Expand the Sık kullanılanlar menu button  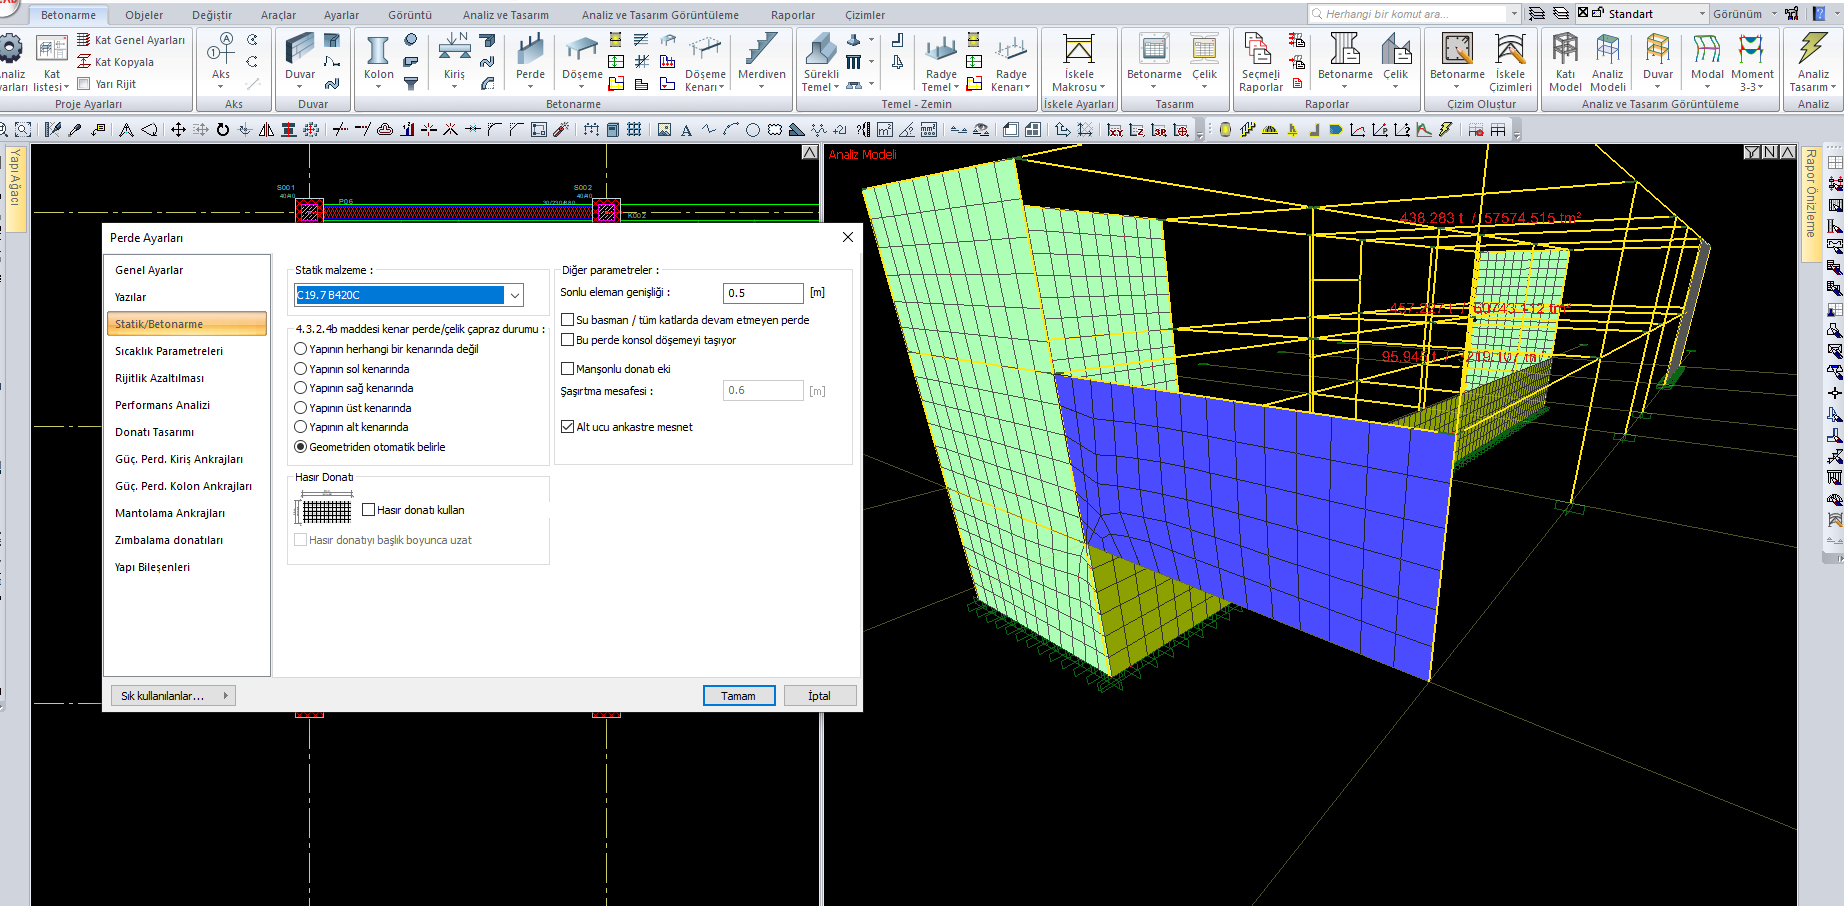tap(170, 696)
